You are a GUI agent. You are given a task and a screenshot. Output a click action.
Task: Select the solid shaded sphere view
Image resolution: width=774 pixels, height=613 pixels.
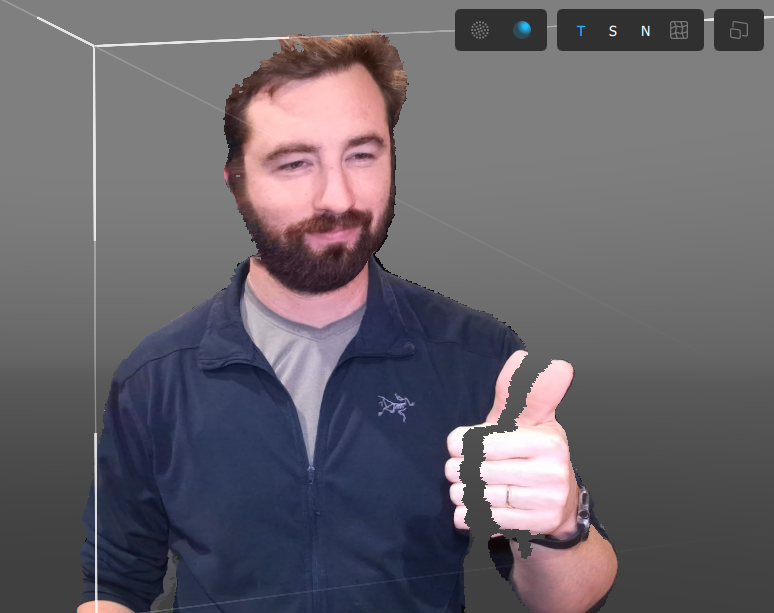[x=522, y=30]
